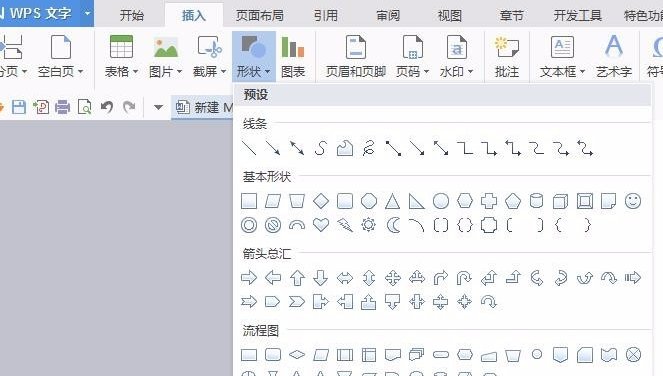Select the cross basic shape
This screenshot has width=663, height=376.
click(x=489, y=201)
